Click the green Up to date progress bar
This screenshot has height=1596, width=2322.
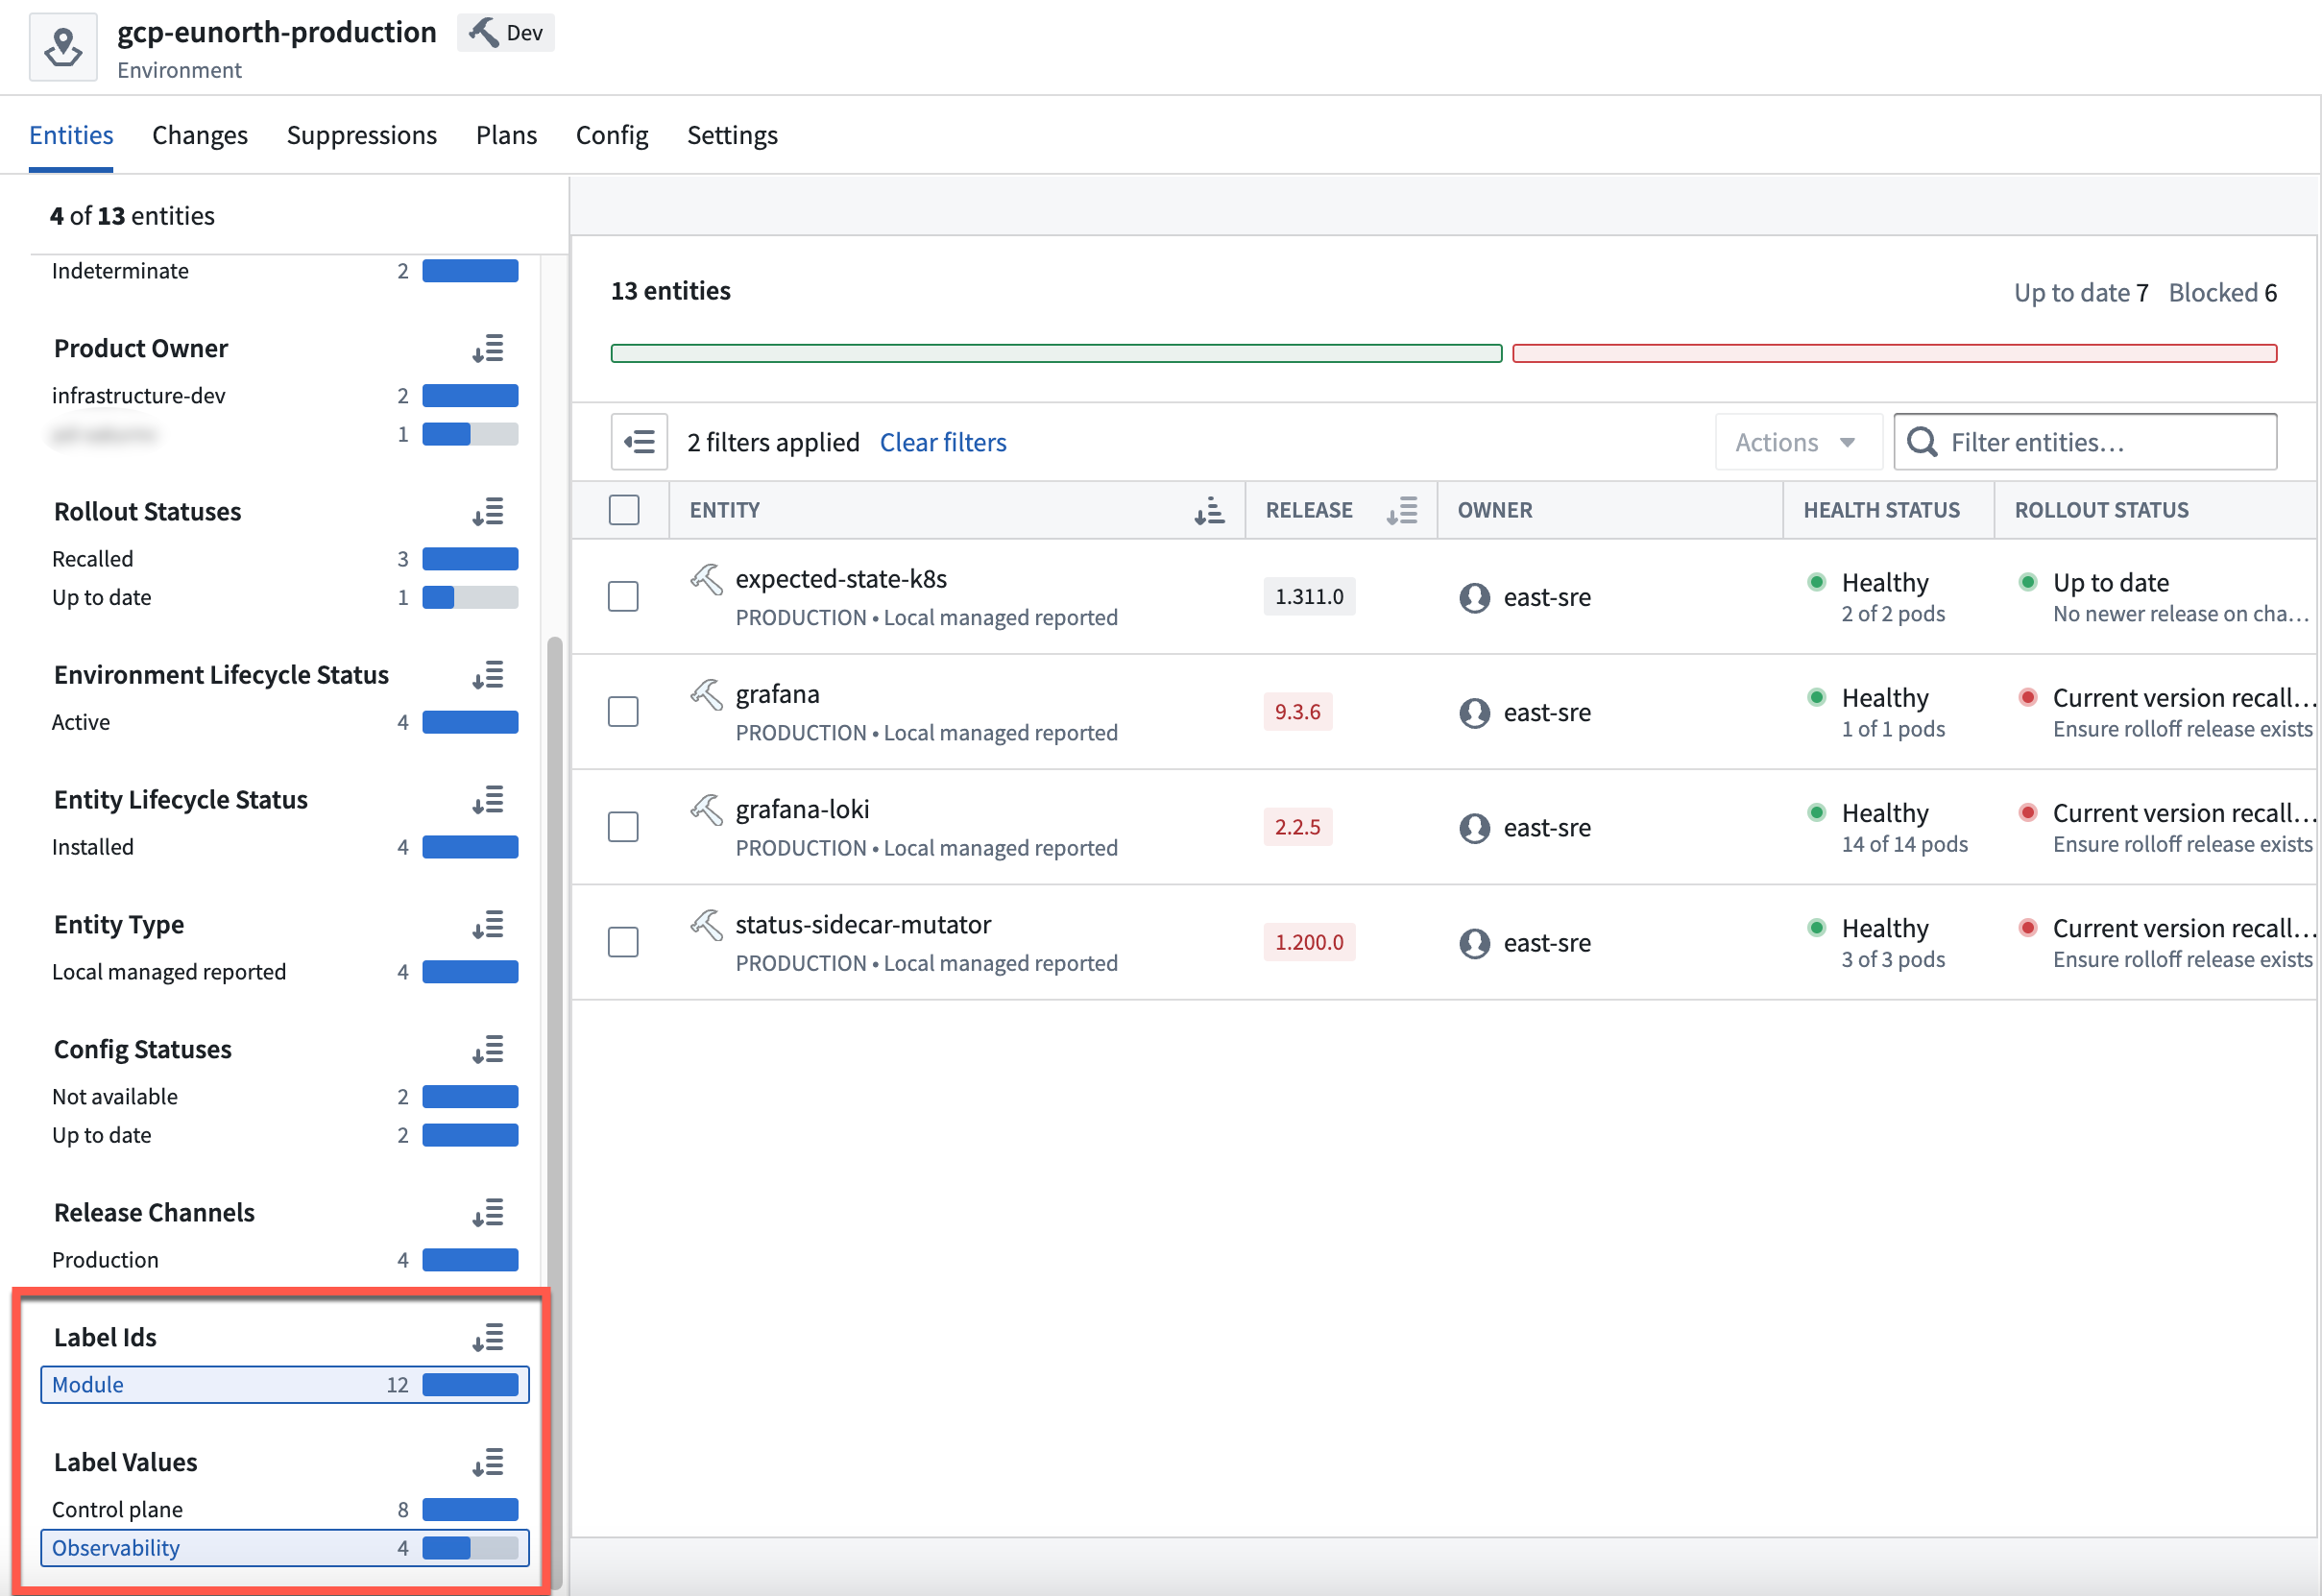coord(1056,353)
